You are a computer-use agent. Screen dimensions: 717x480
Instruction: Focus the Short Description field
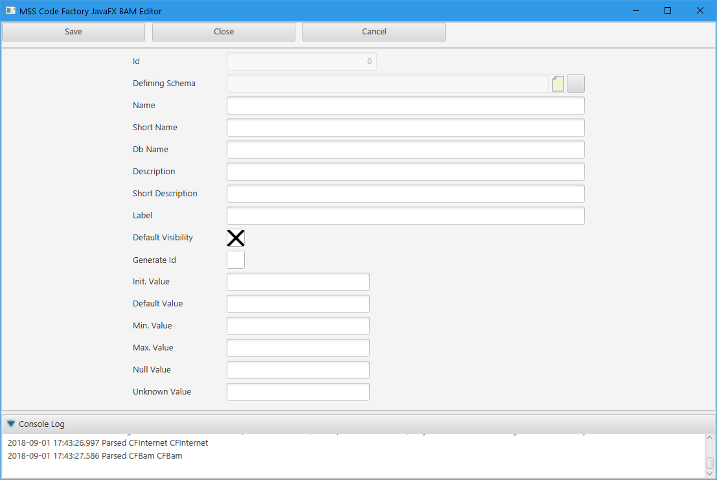[405, 194]
